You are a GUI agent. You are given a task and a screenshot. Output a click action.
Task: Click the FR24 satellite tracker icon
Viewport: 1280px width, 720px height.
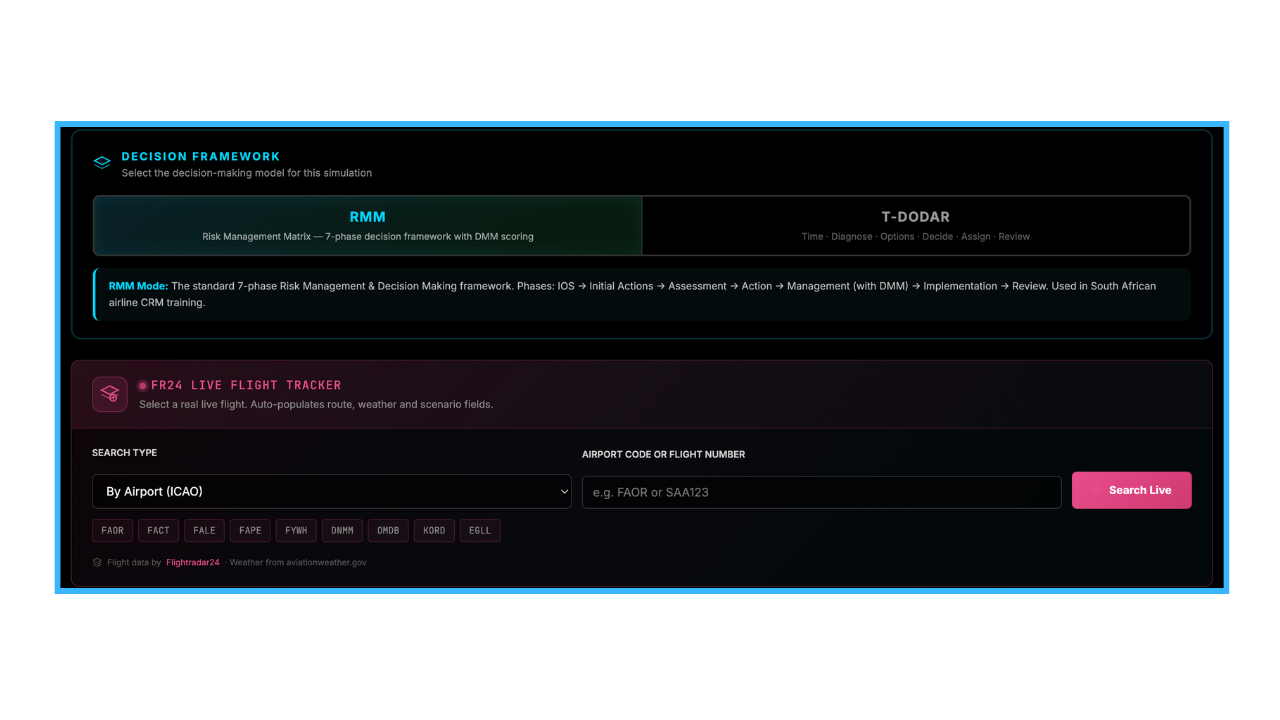coord(109,394)
